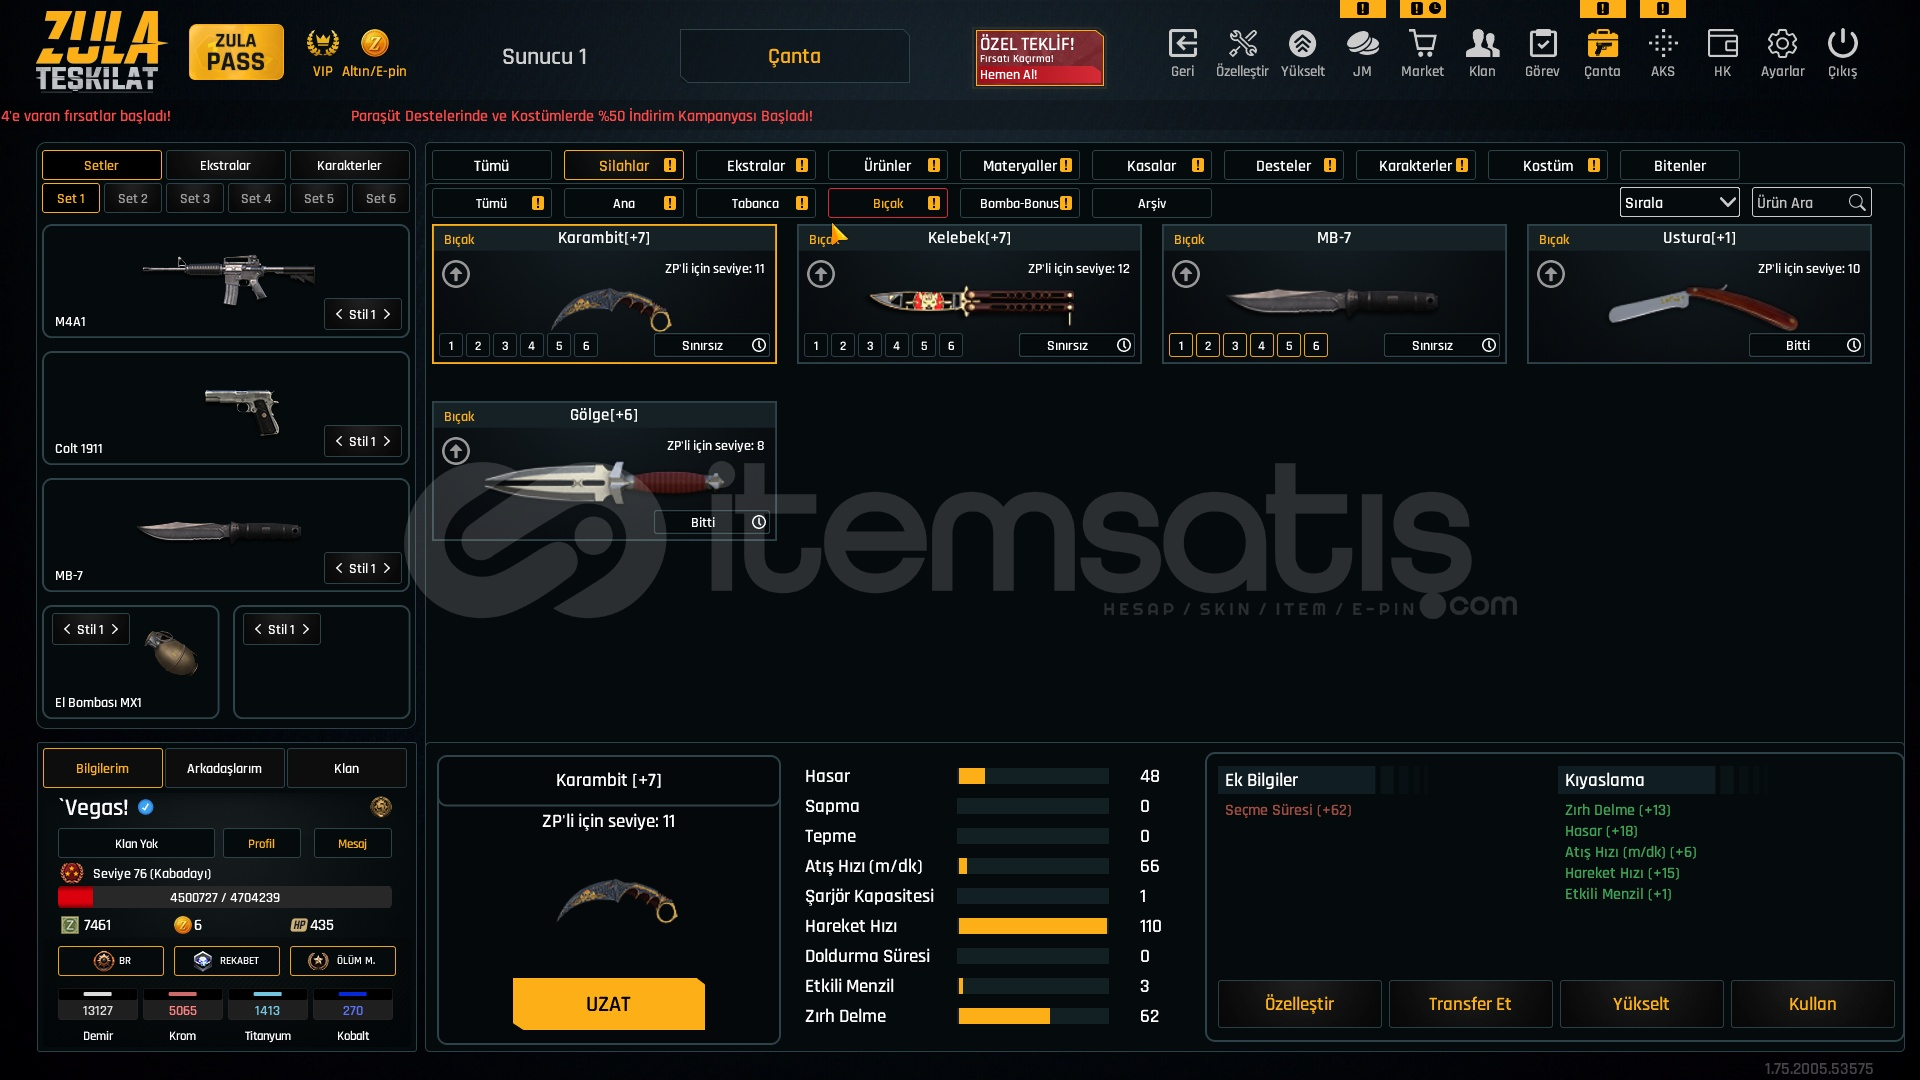The image size is (1920, 1080).
Task: Click previous style arrow for Colt 1911
Action: [339, 441]
